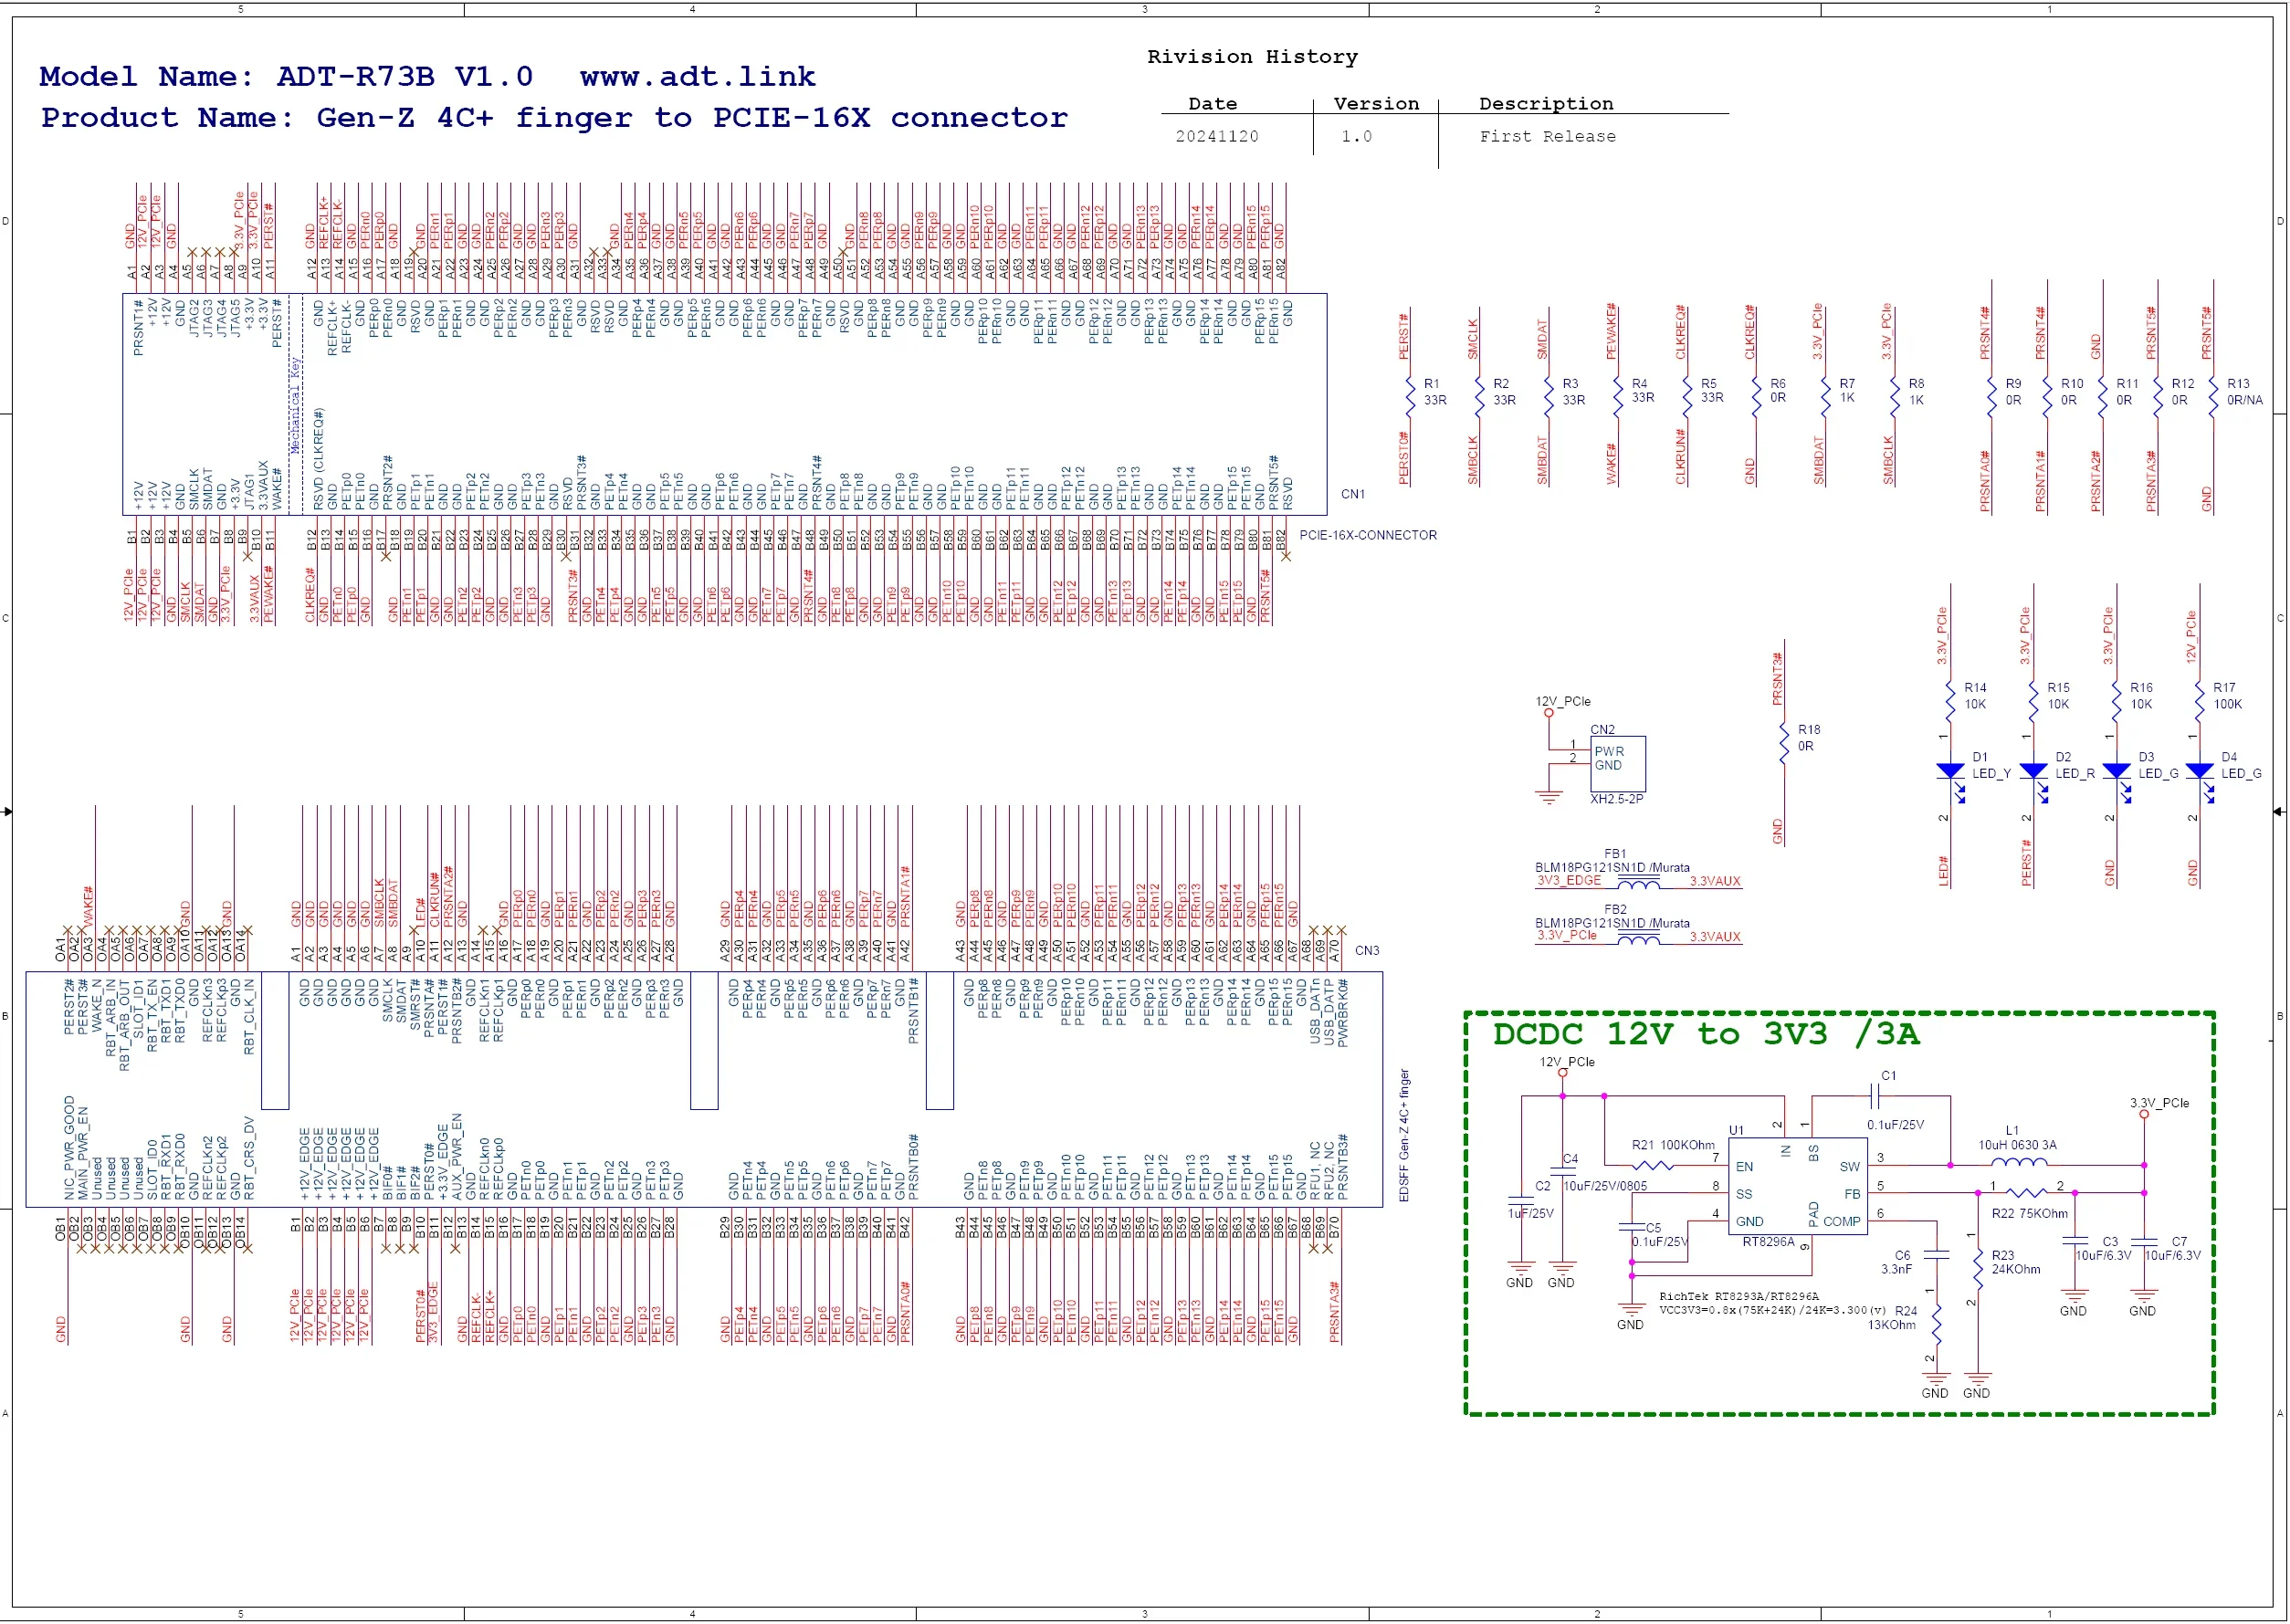Click the PCIE-16X-CONNECTOR label text
Viewport: 2290px width, 1624px height.
(1367, 535)
